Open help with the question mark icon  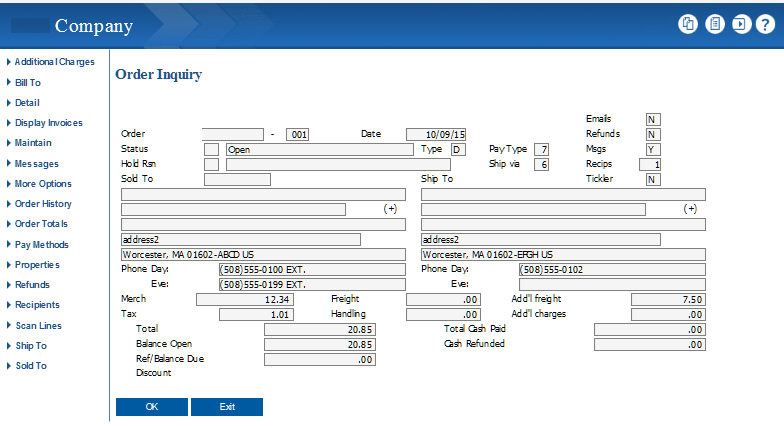765,25
